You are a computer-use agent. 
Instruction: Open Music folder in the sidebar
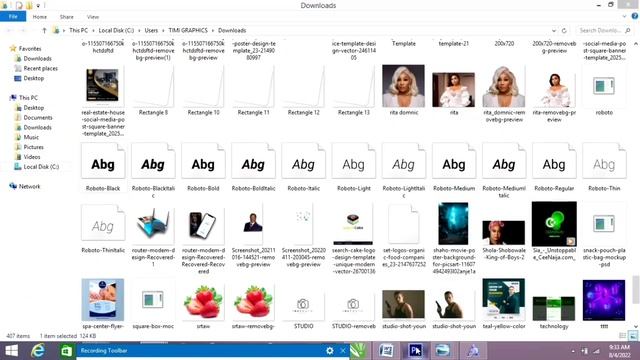[x=31, y=137]
